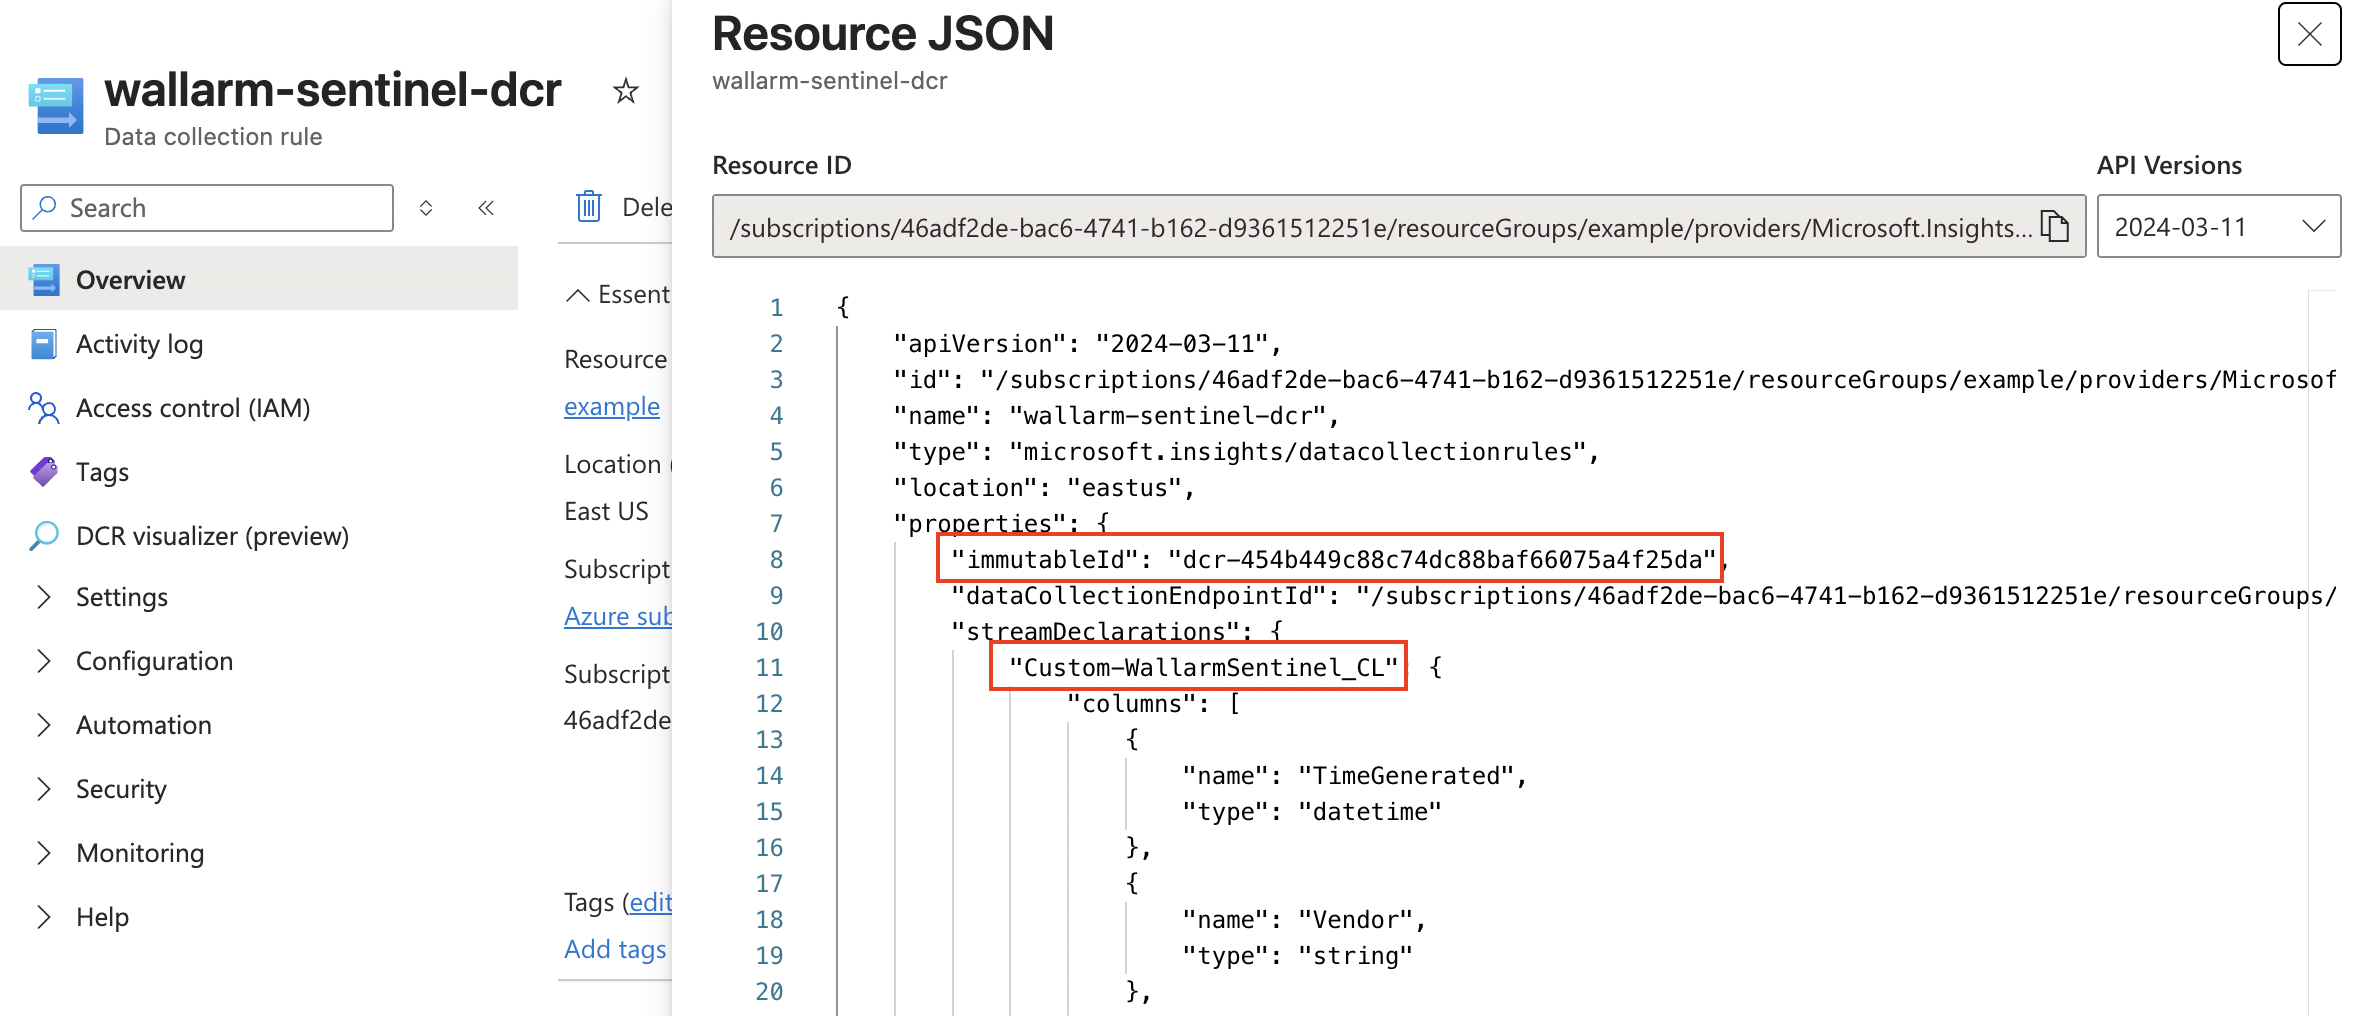This screenshot has width=2380, height=1016.
Task: Copy the Resource ID to clipboard
Action: pos(2057,226)
